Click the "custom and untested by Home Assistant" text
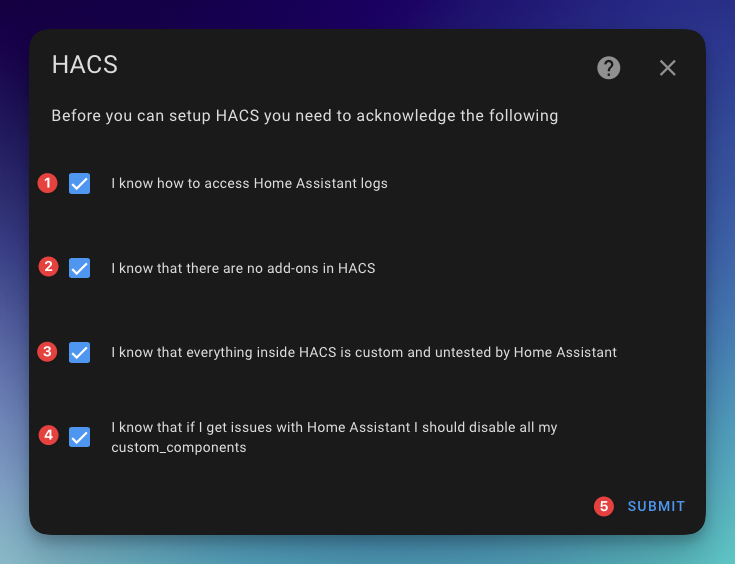The width and height of the screenshot is (735, 564). point(364,352)
